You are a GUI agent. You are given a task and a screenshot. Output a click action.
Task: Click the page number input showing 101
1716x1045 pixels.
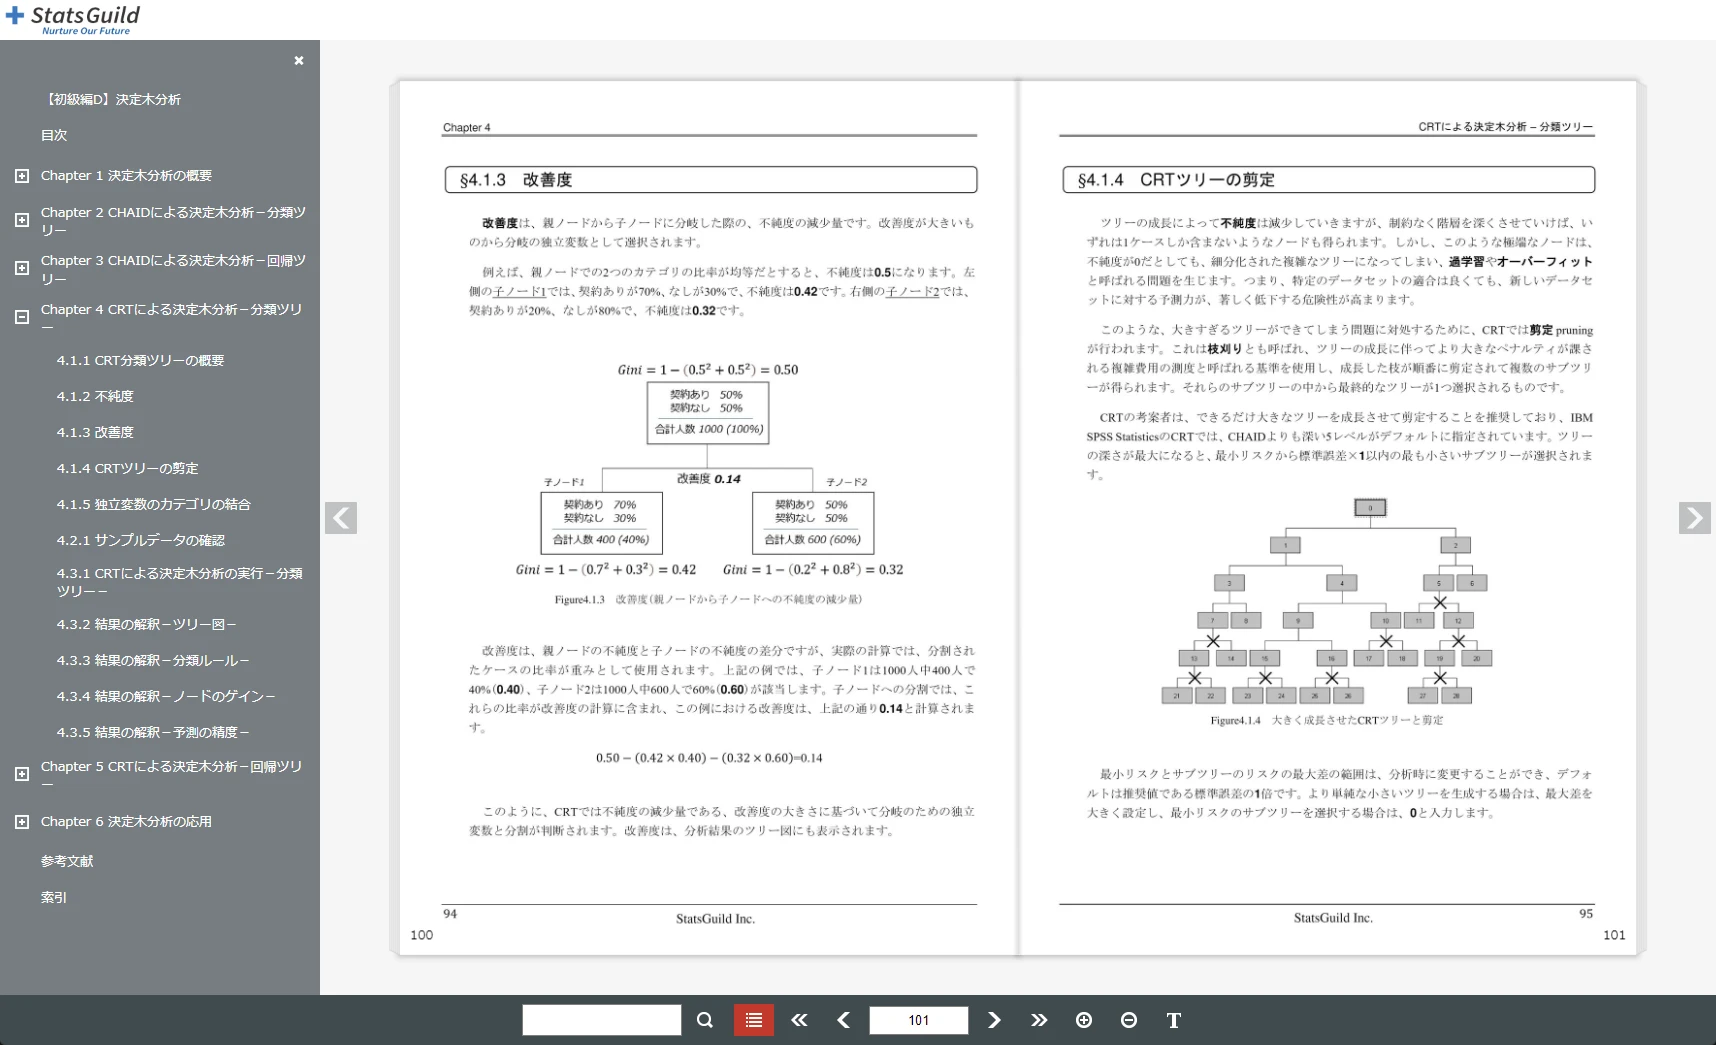point(918,1020)
